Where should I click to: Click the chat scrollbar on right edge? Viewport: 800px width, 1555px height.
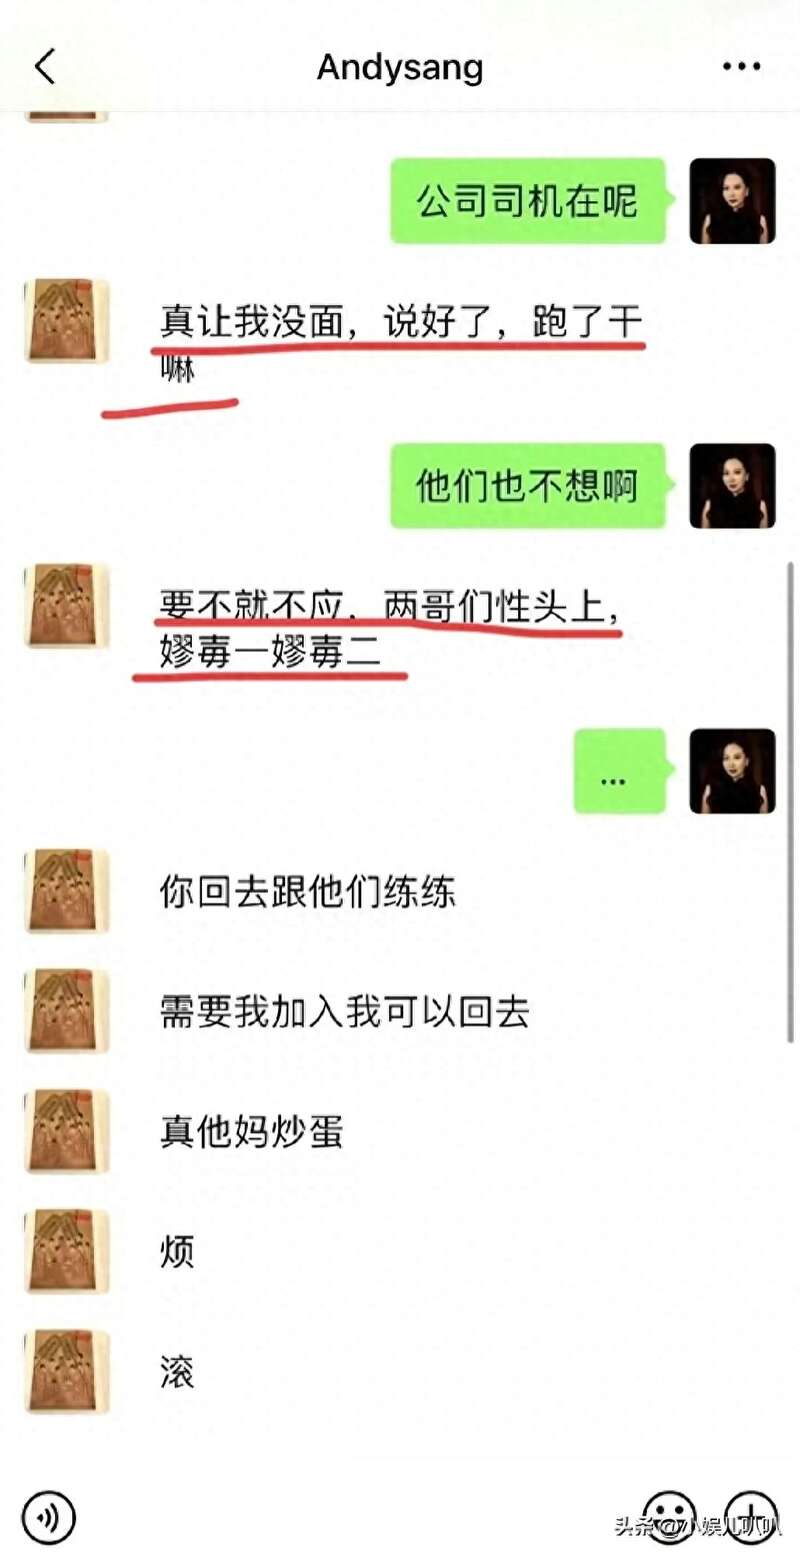pyautogui.click(x=791, y=800)
